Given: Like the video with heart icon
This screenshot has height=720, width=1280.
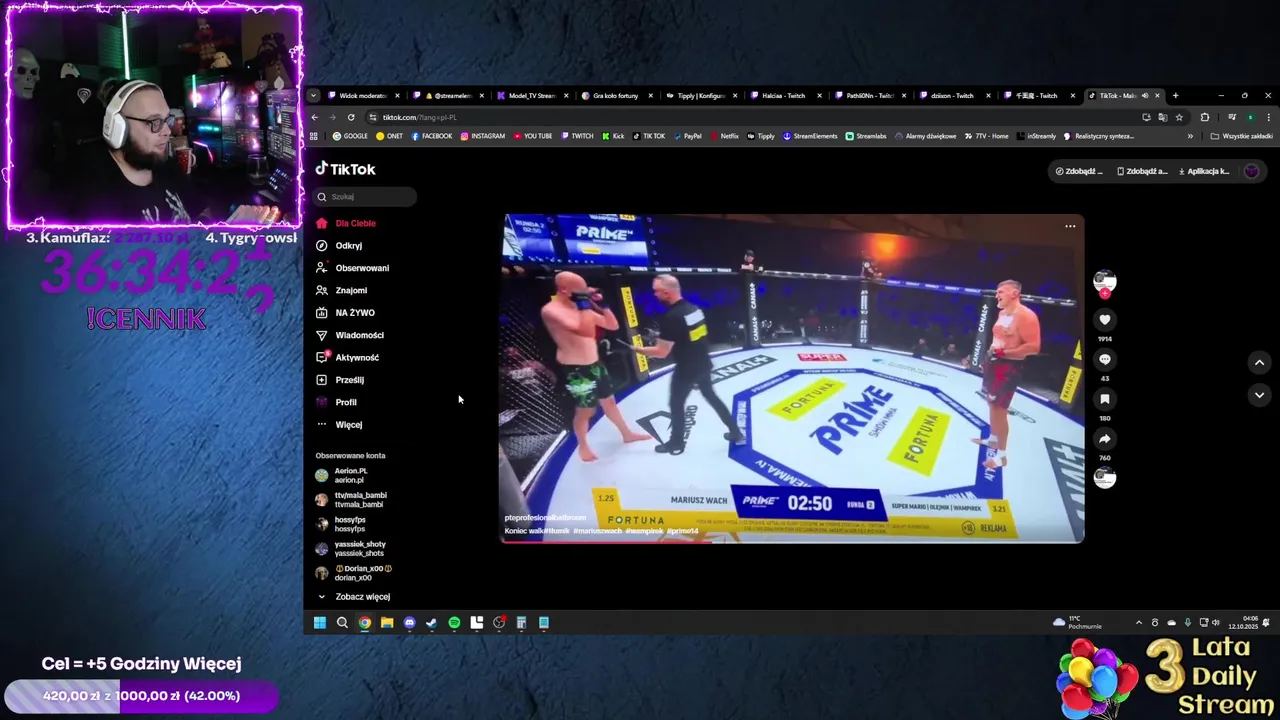Looking at the screenshot, I should 1105,320.
